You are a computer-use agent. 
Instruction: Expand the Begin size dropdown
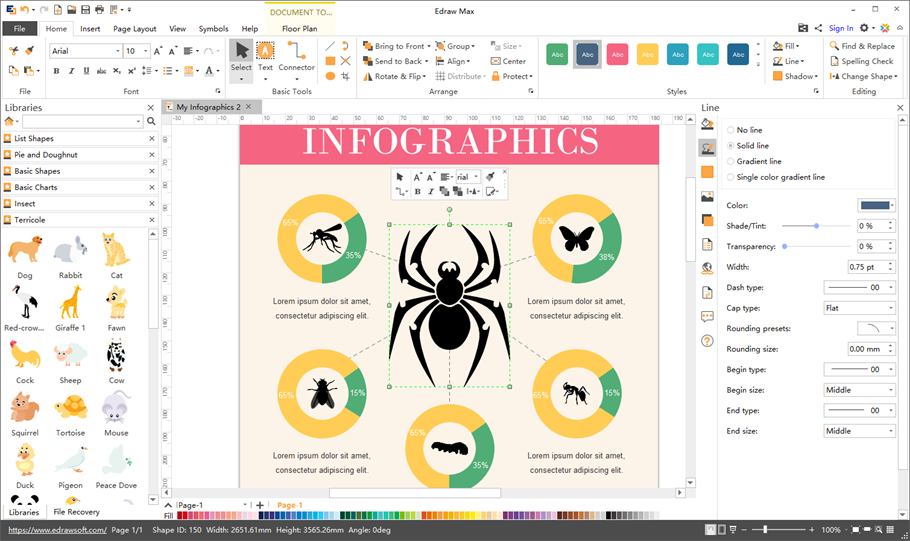click(x=859, y=390)
